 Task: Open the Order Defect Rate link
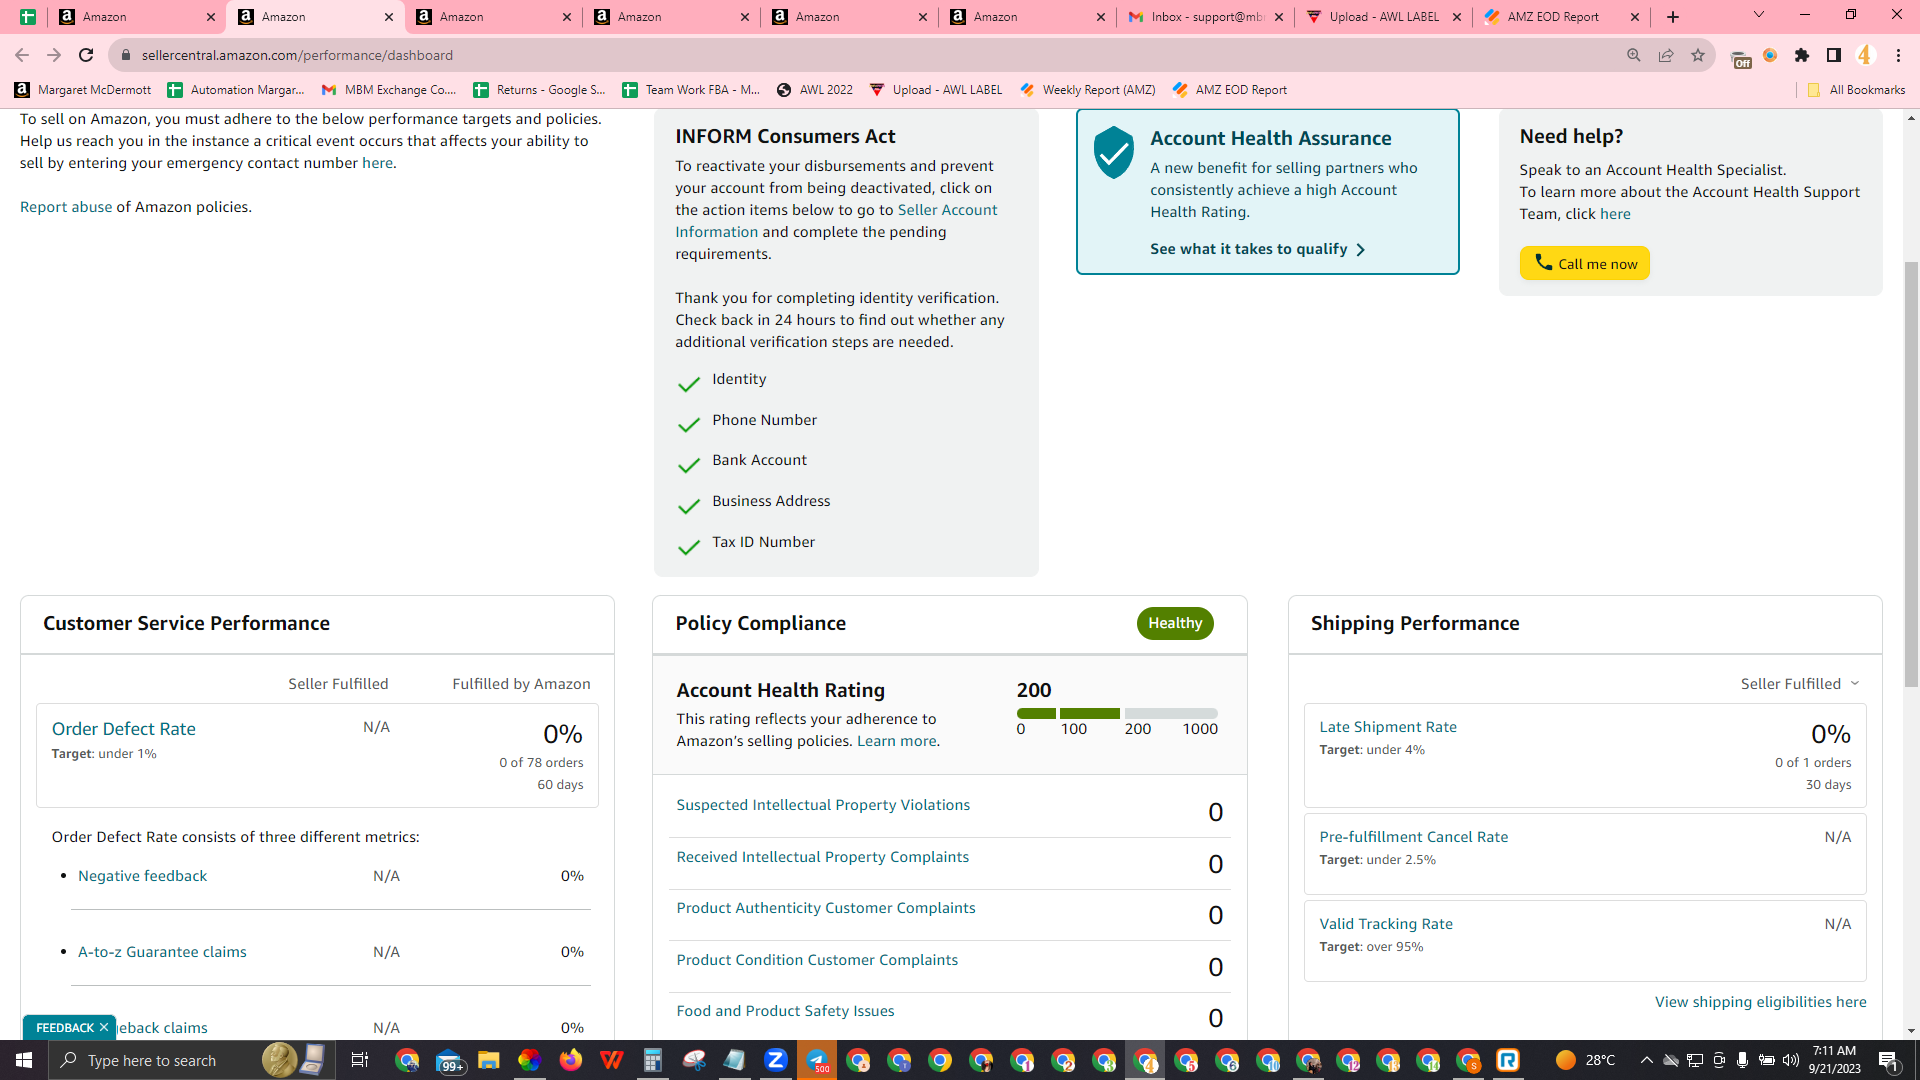124,729
